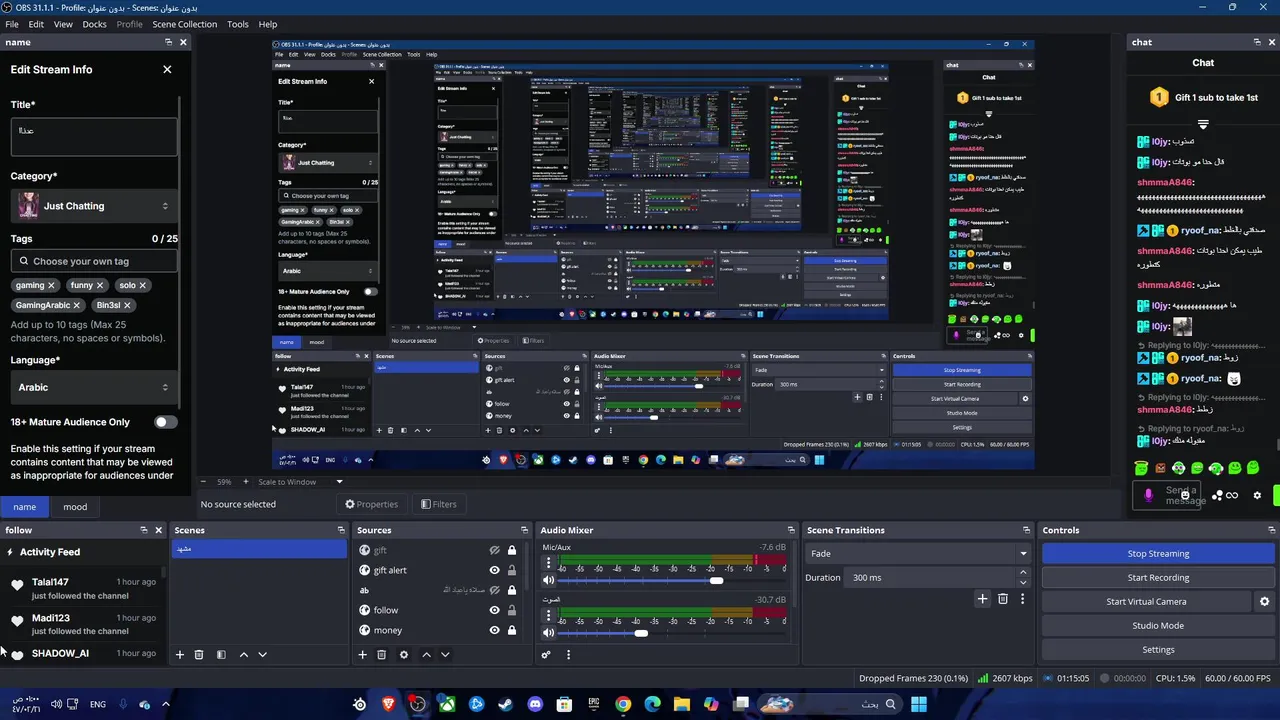The image size is (1280, 720).
Task: Lock the gift alert source
Action: pyautogui.click(x=512, y=570)
